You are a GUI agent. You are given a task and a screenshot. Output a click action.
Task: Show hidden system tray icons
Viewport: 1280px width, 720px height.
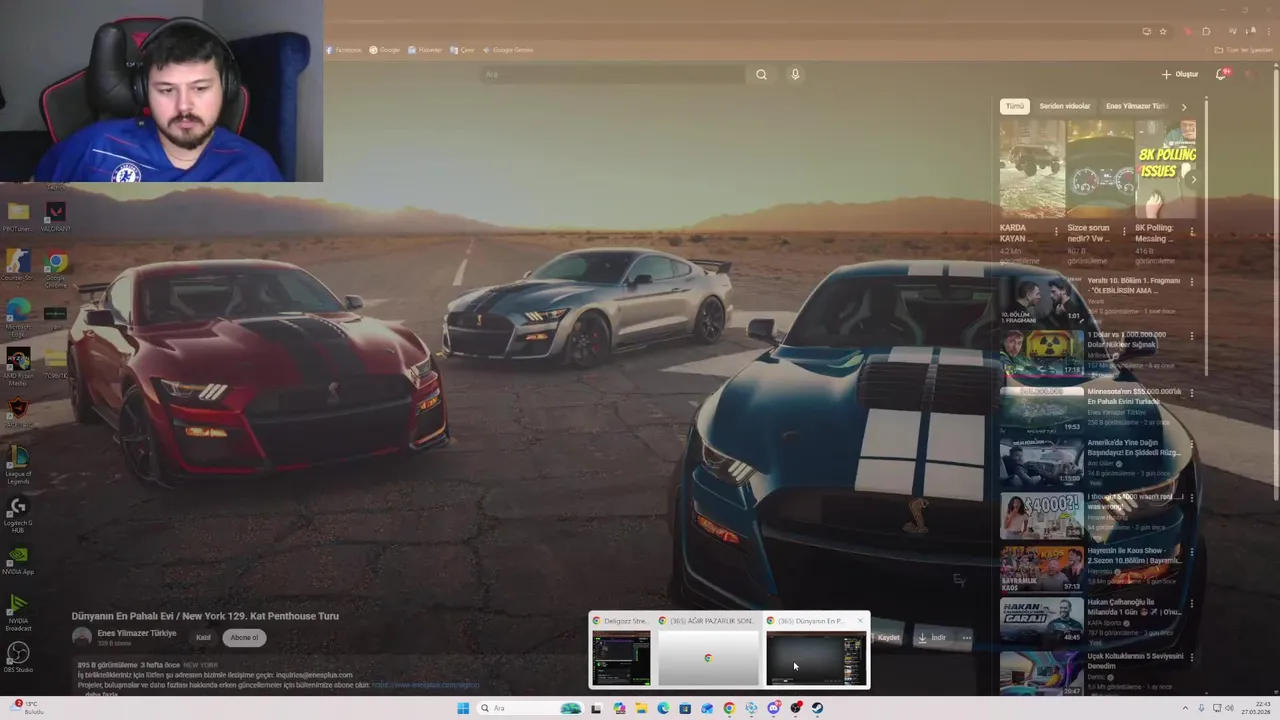coord(1185,708)
